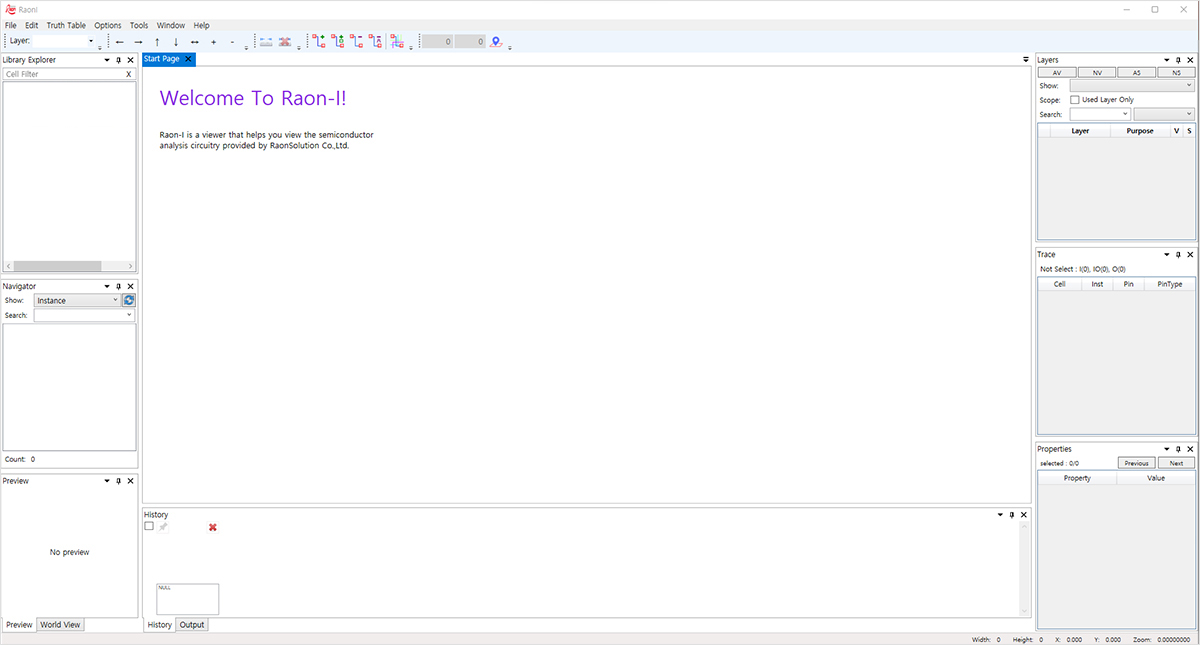The width and height of the screenshot is (1201, 645).
Task: Open the Navigator Search dropdown
Action: [x=129, y=315]
